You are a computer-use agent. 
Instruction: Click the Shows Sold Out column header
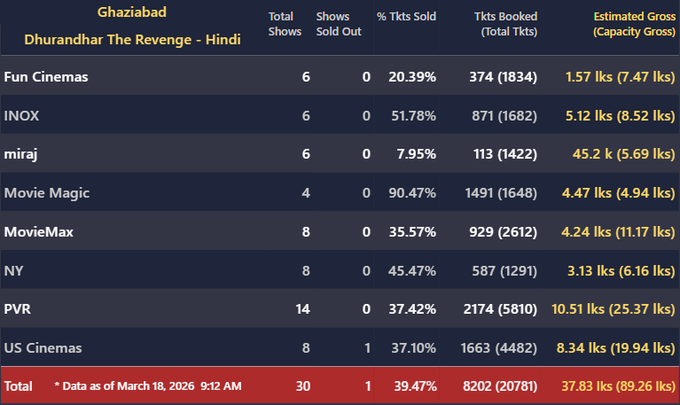pos(338,24)
